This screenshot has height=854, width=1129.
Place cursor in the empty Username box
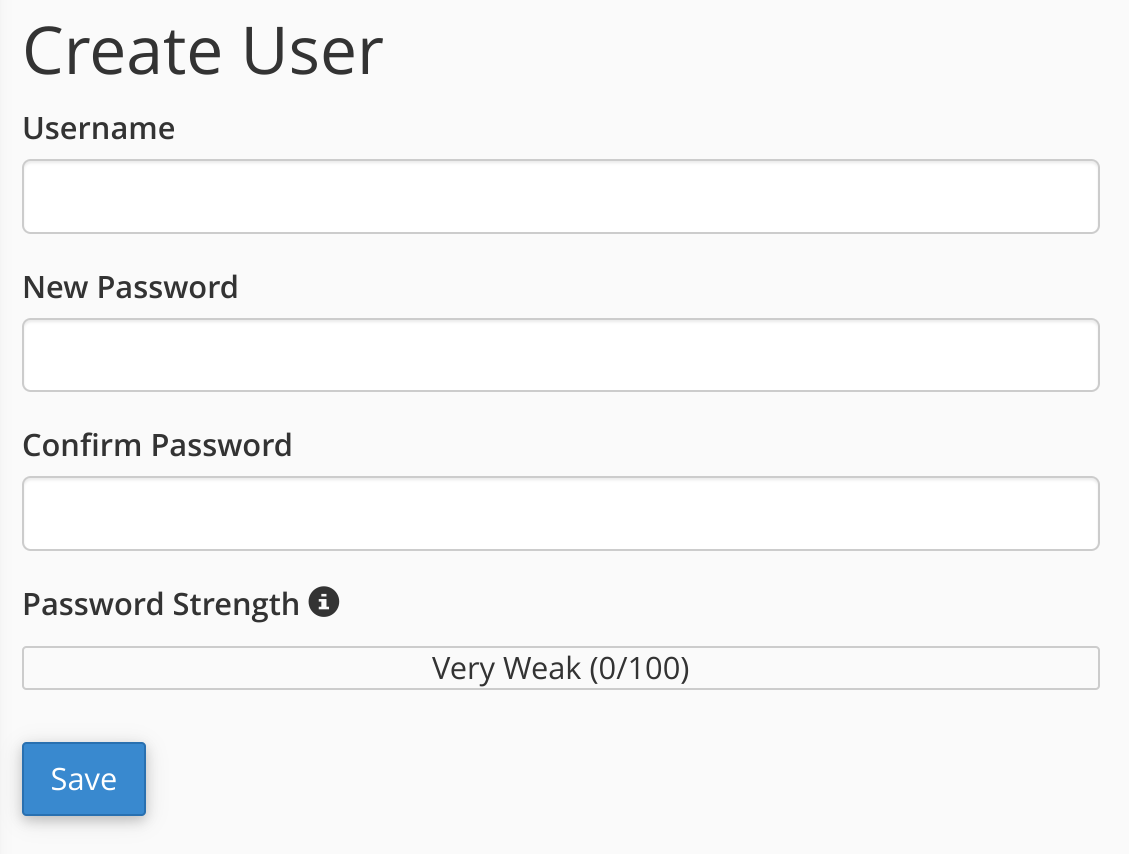(560, 196)
